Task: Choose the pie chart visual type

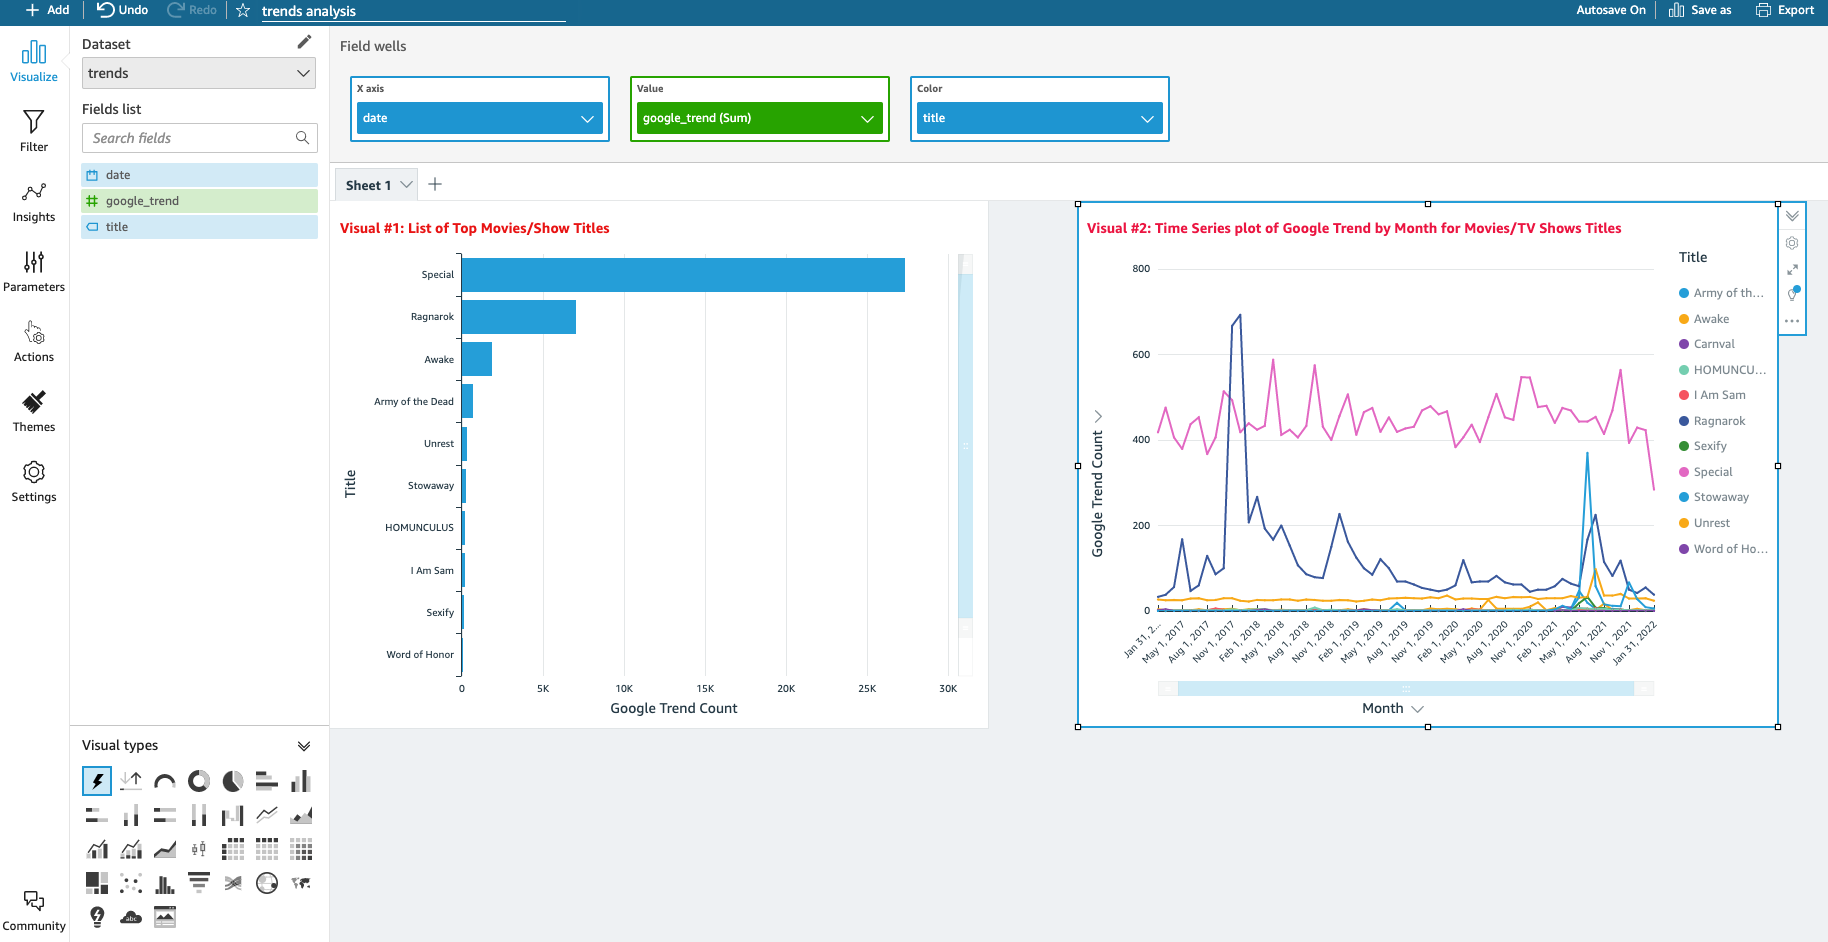Action: click(233, 781)
